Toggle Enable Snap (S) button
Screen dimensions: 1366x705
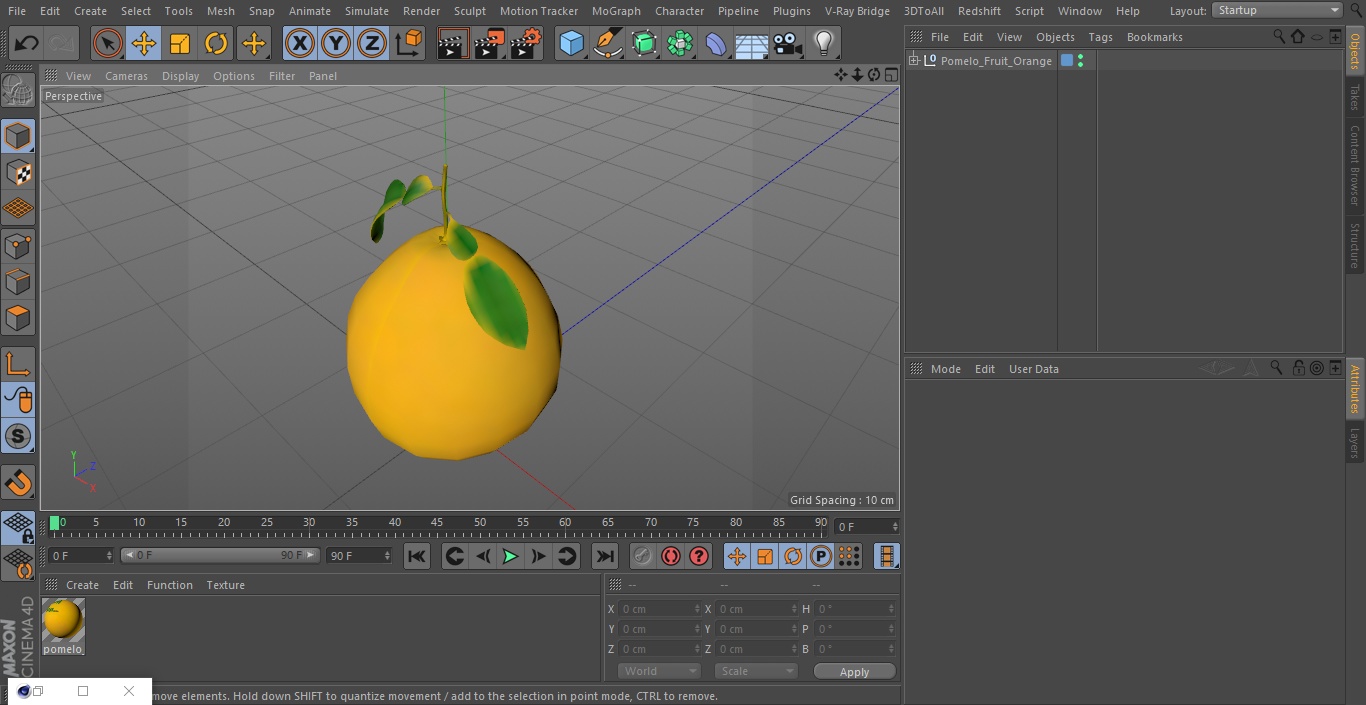tap(18, 436)
